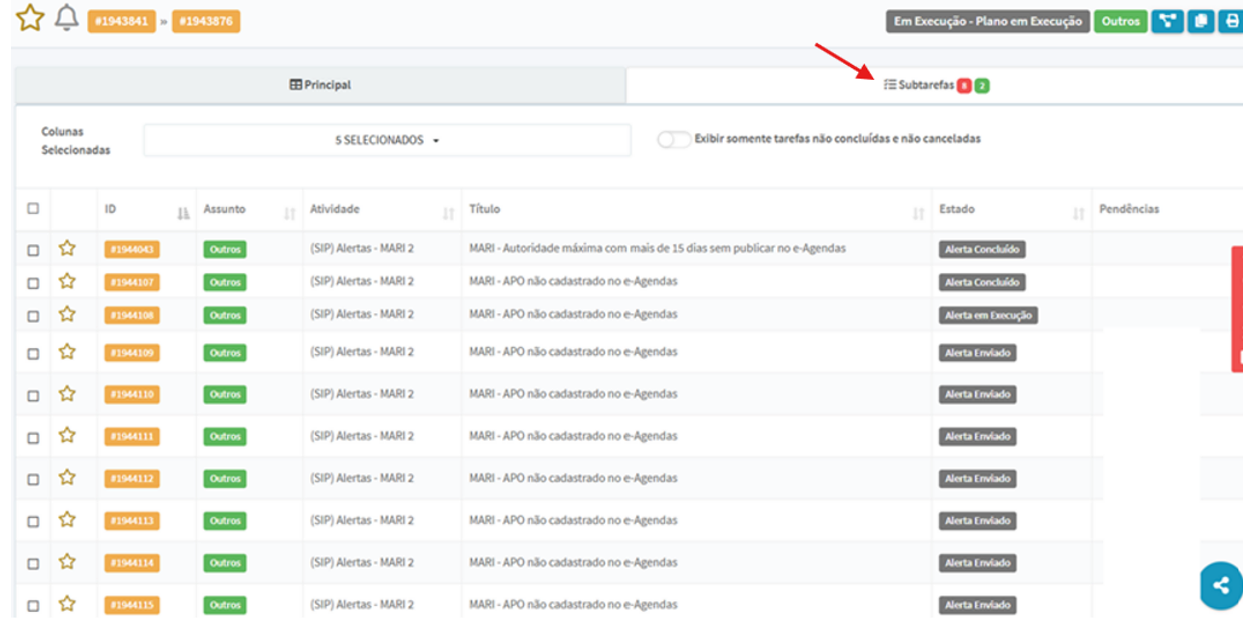
Task: Open the 5 SELECIONADOS columns dropdown
Action: coord(387,140)
